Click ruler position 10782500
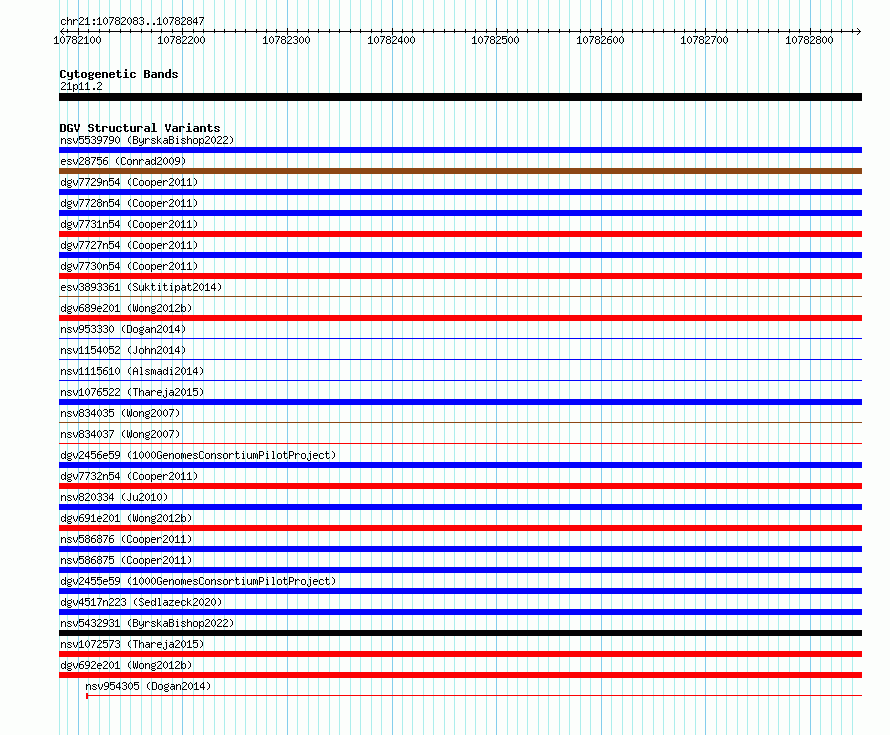This screenshot has height=735, width=890. [496, 40]
